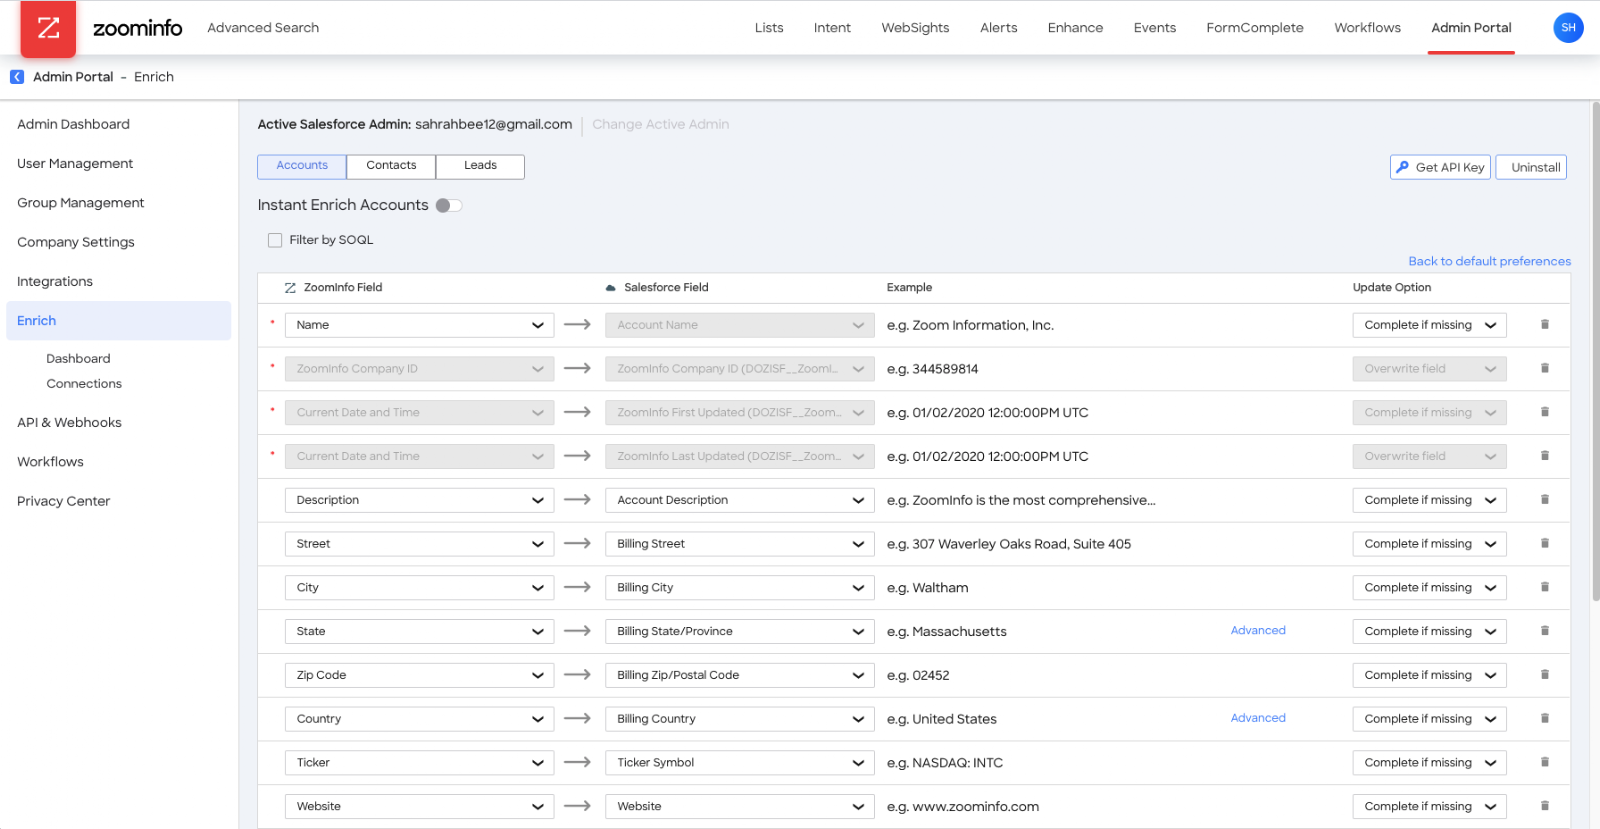Open the Billing Zip/Postal Code dropdown
The image size is (1600, 829).
point(740,675)
